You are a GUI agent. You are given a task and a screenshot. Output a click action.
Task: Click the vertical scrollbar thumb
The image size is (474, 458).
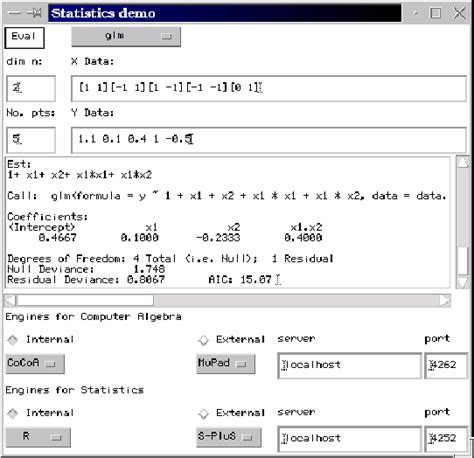(463, 261)
